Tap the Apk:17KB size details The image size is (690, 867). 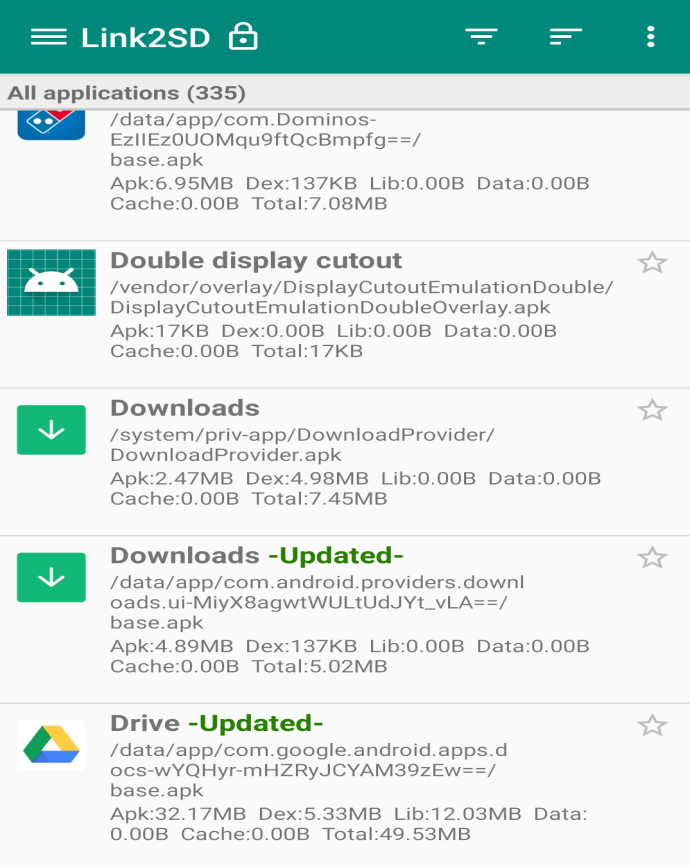coord(333,331)
